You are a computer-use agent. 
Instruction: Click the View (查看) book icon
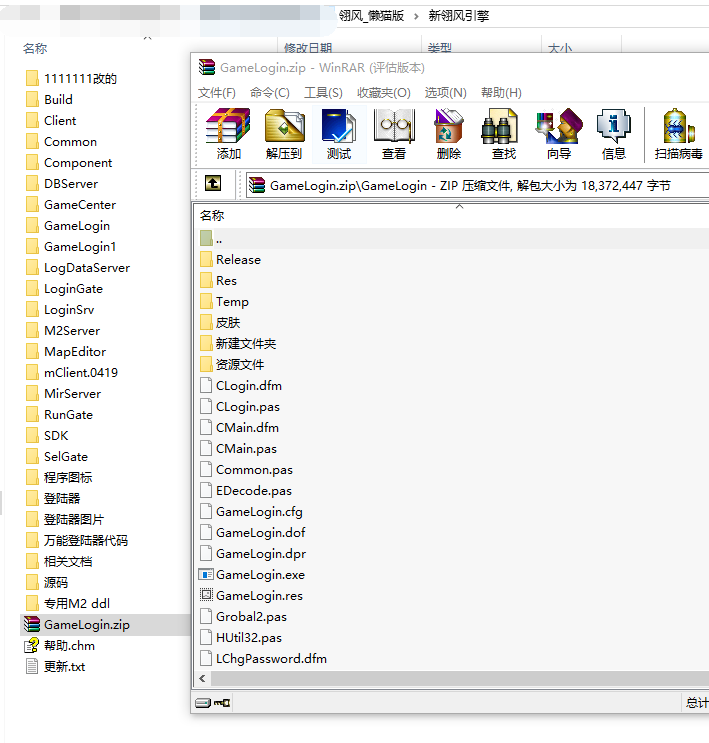point(394,134)
